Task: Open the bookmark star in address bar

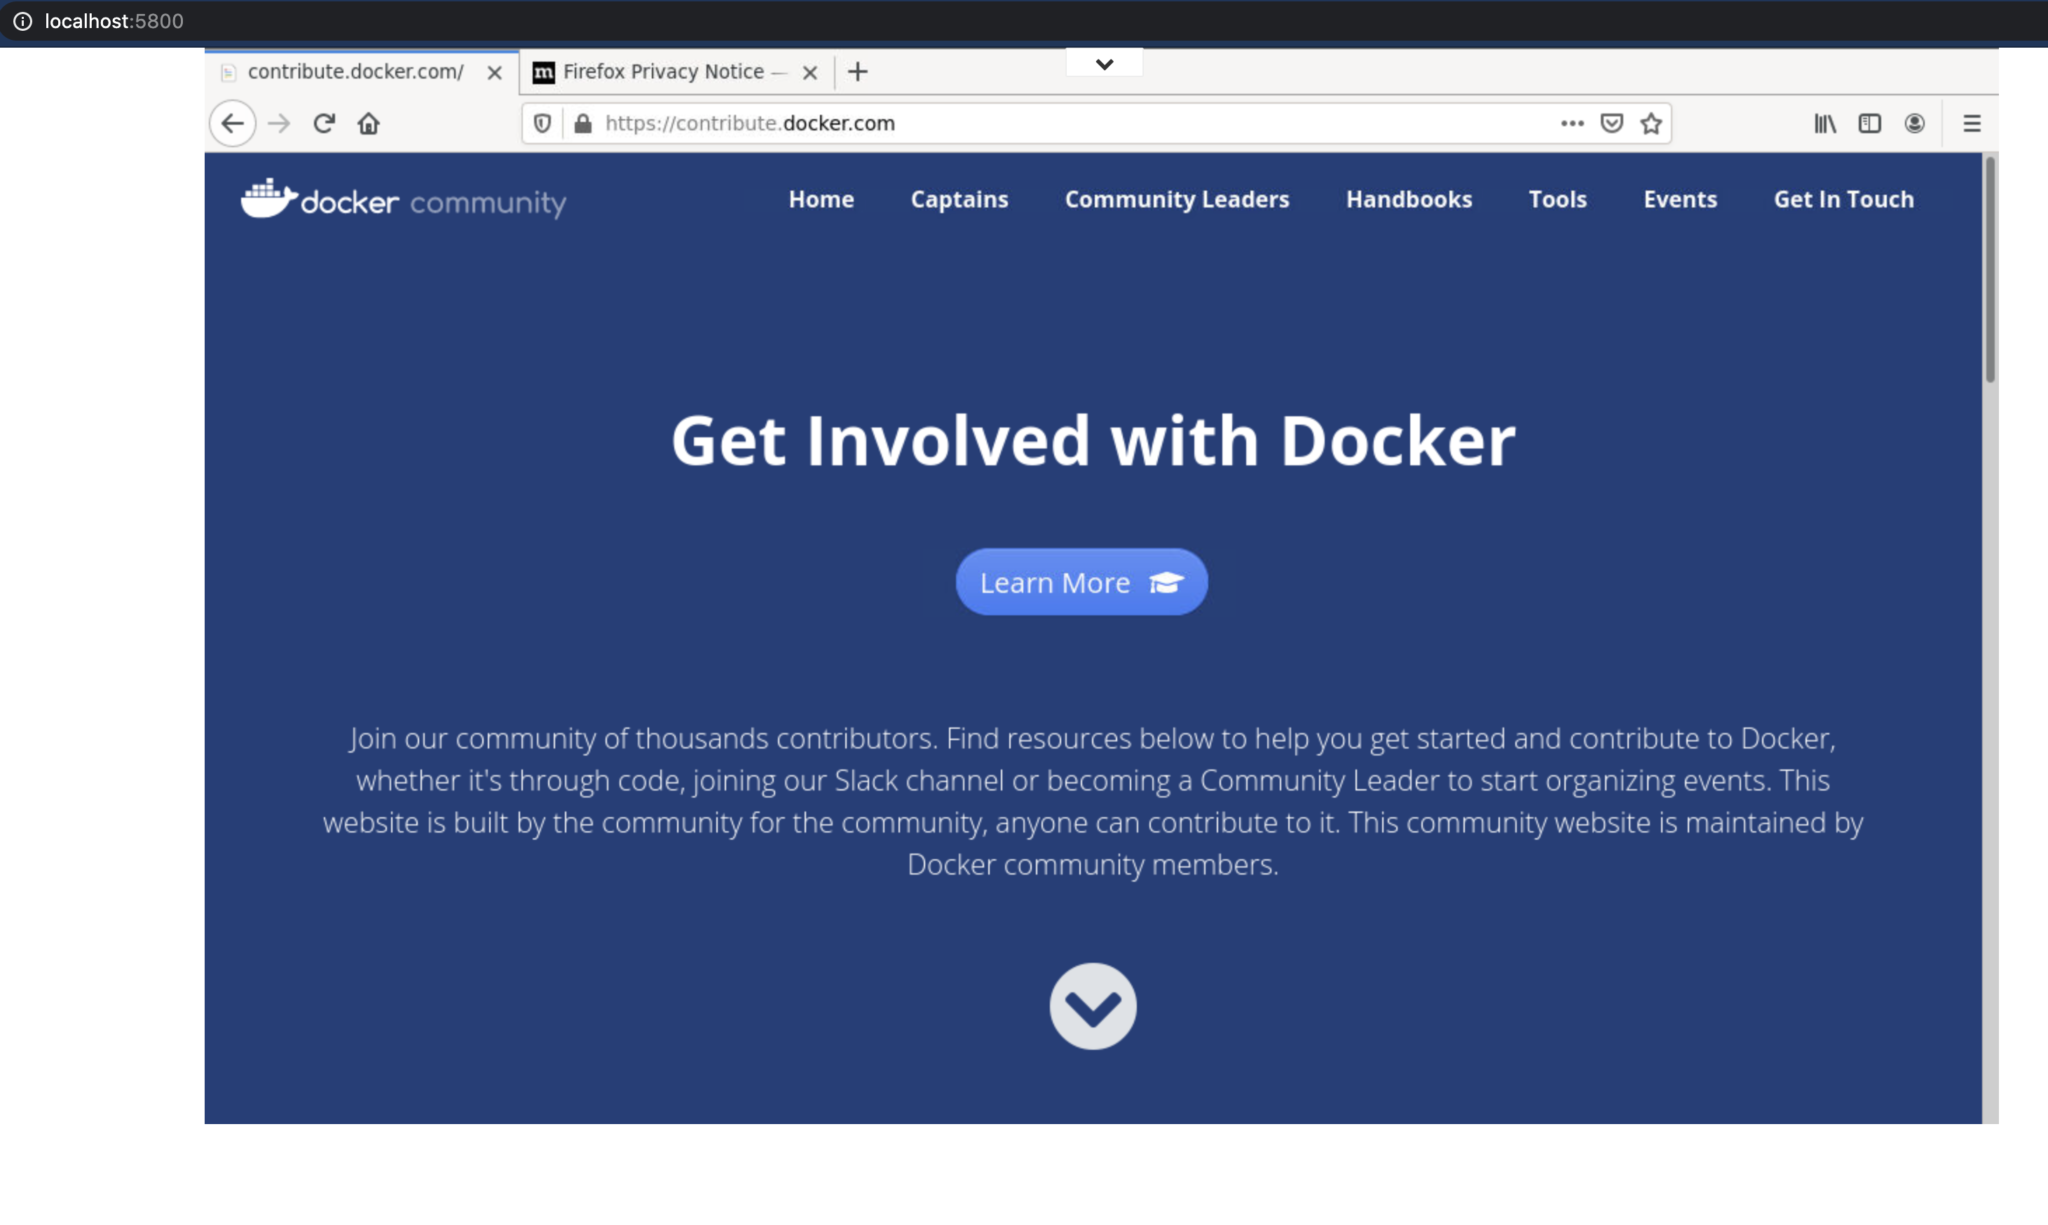Action: 1650,123
